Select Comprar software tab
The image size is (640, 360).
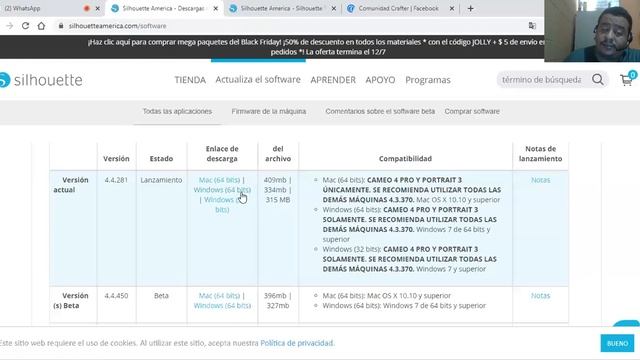472,111
